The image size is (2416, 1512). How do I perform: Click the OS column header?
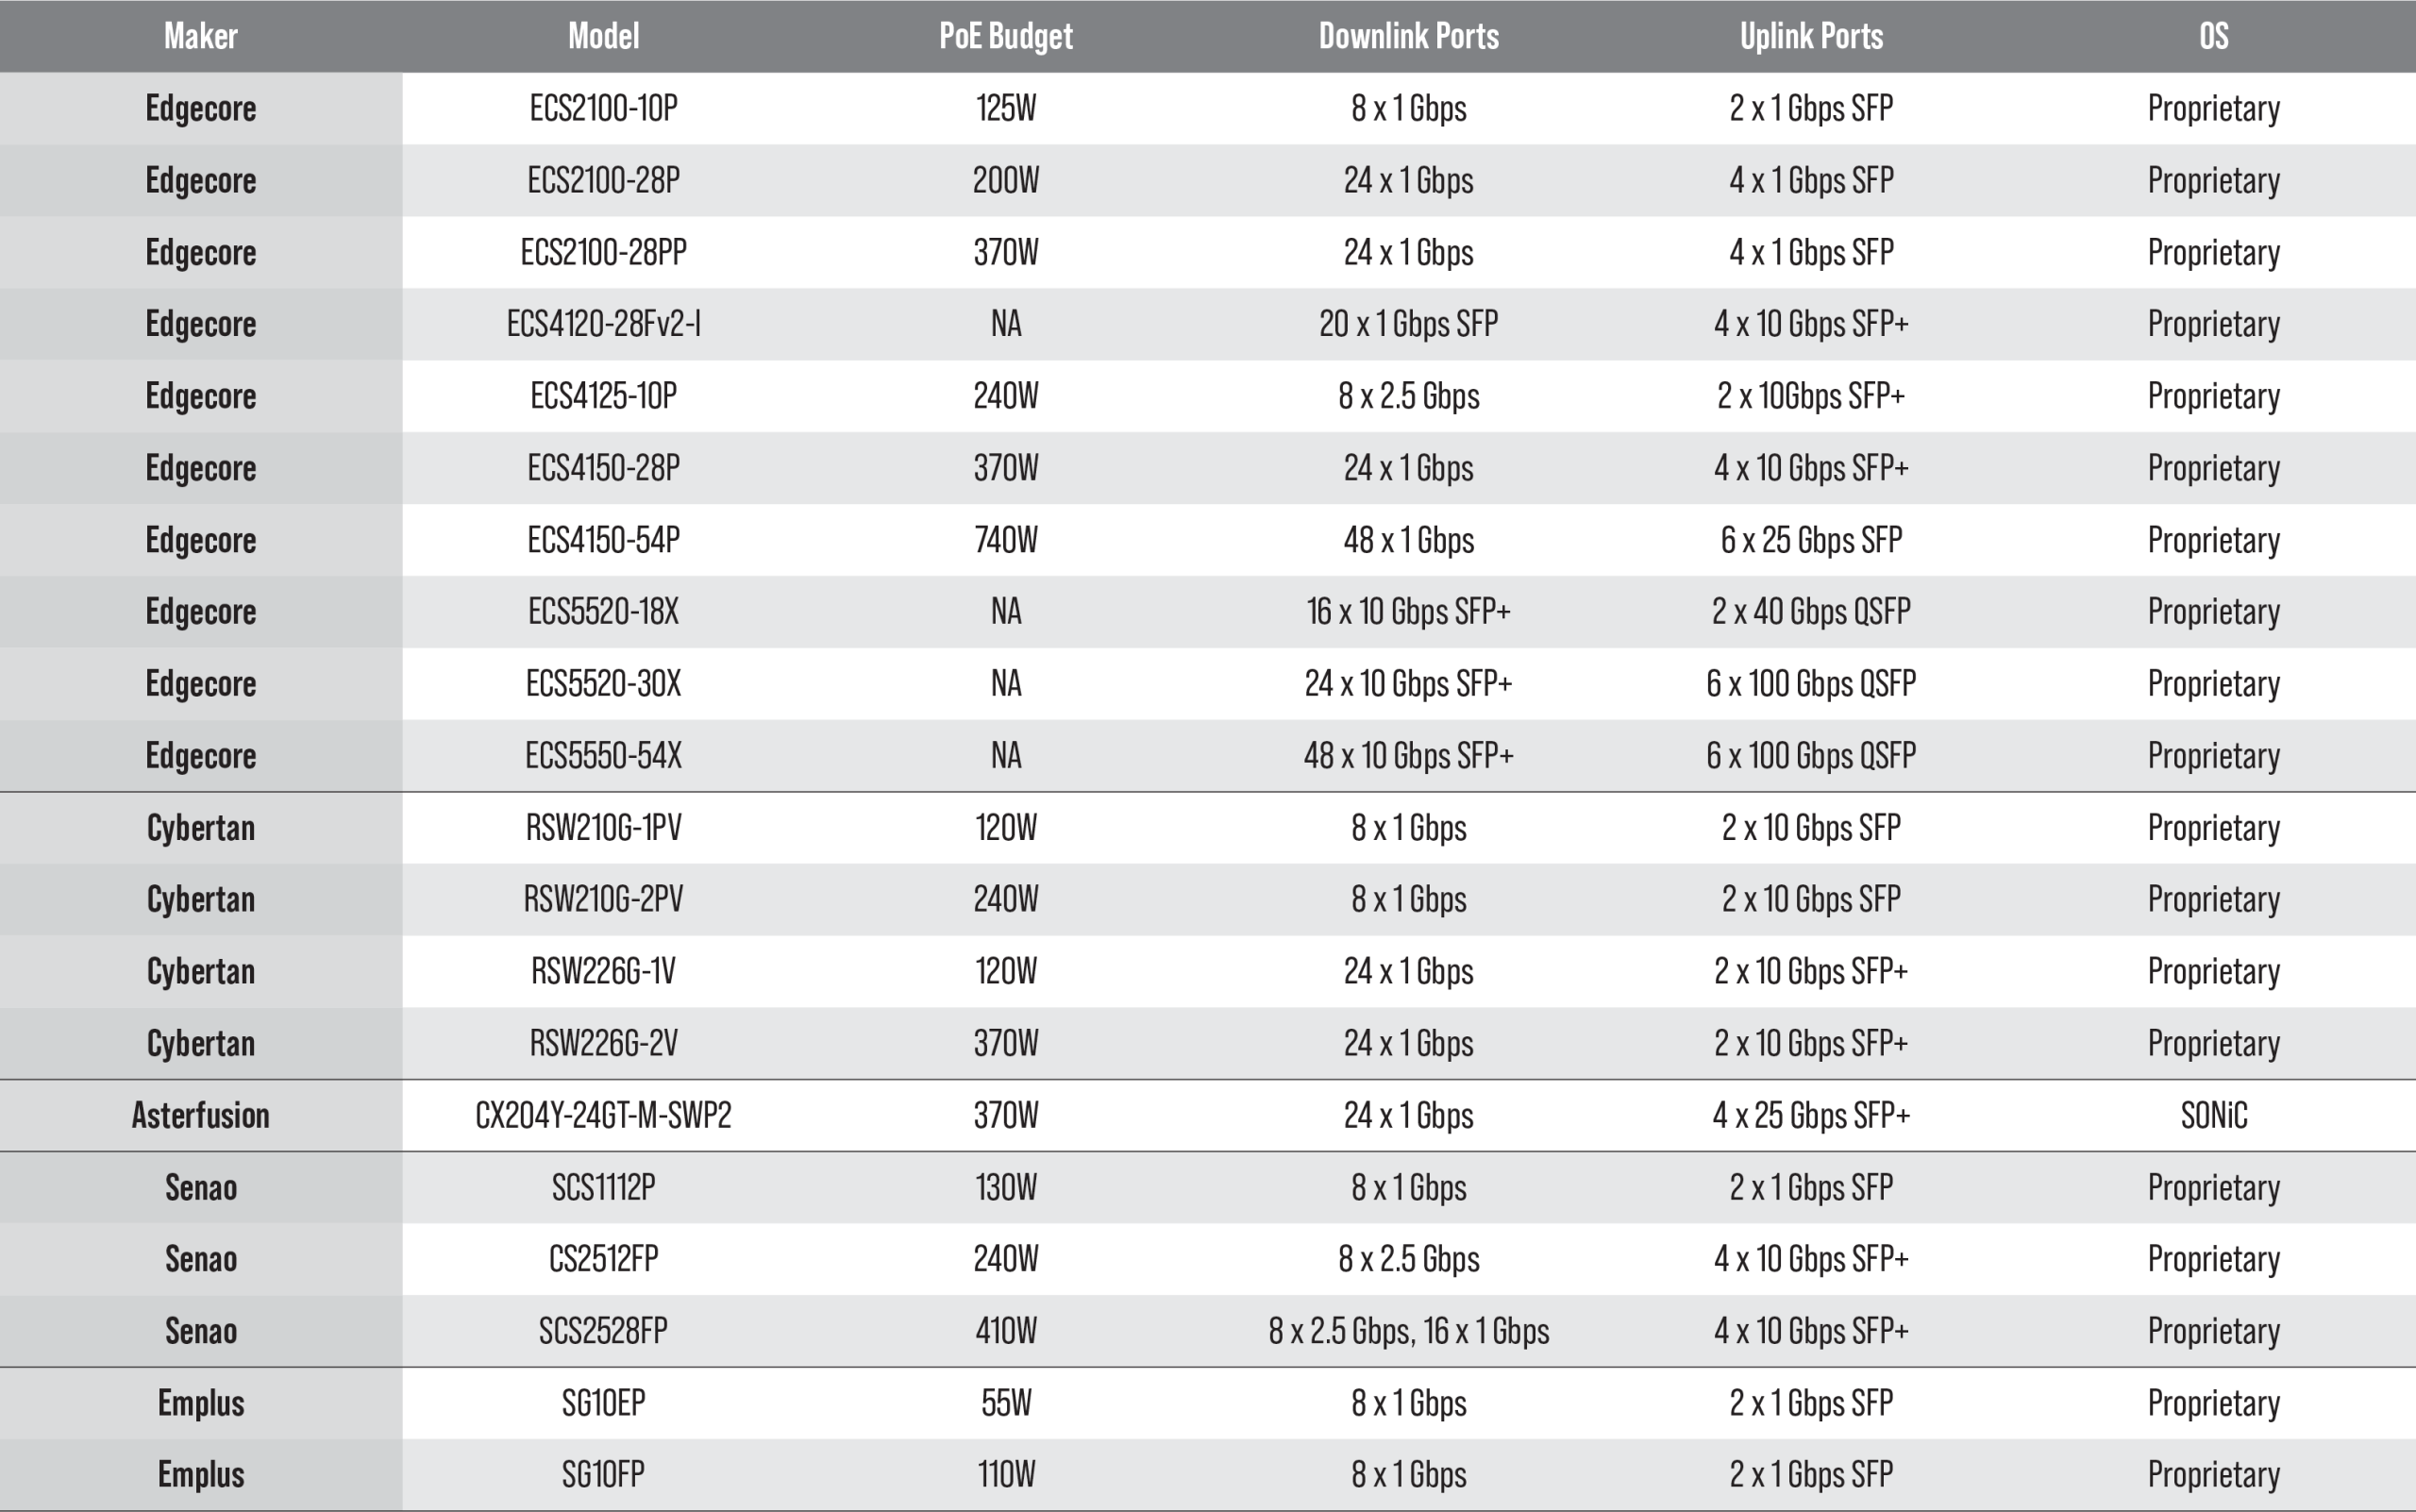[2213, 37]
